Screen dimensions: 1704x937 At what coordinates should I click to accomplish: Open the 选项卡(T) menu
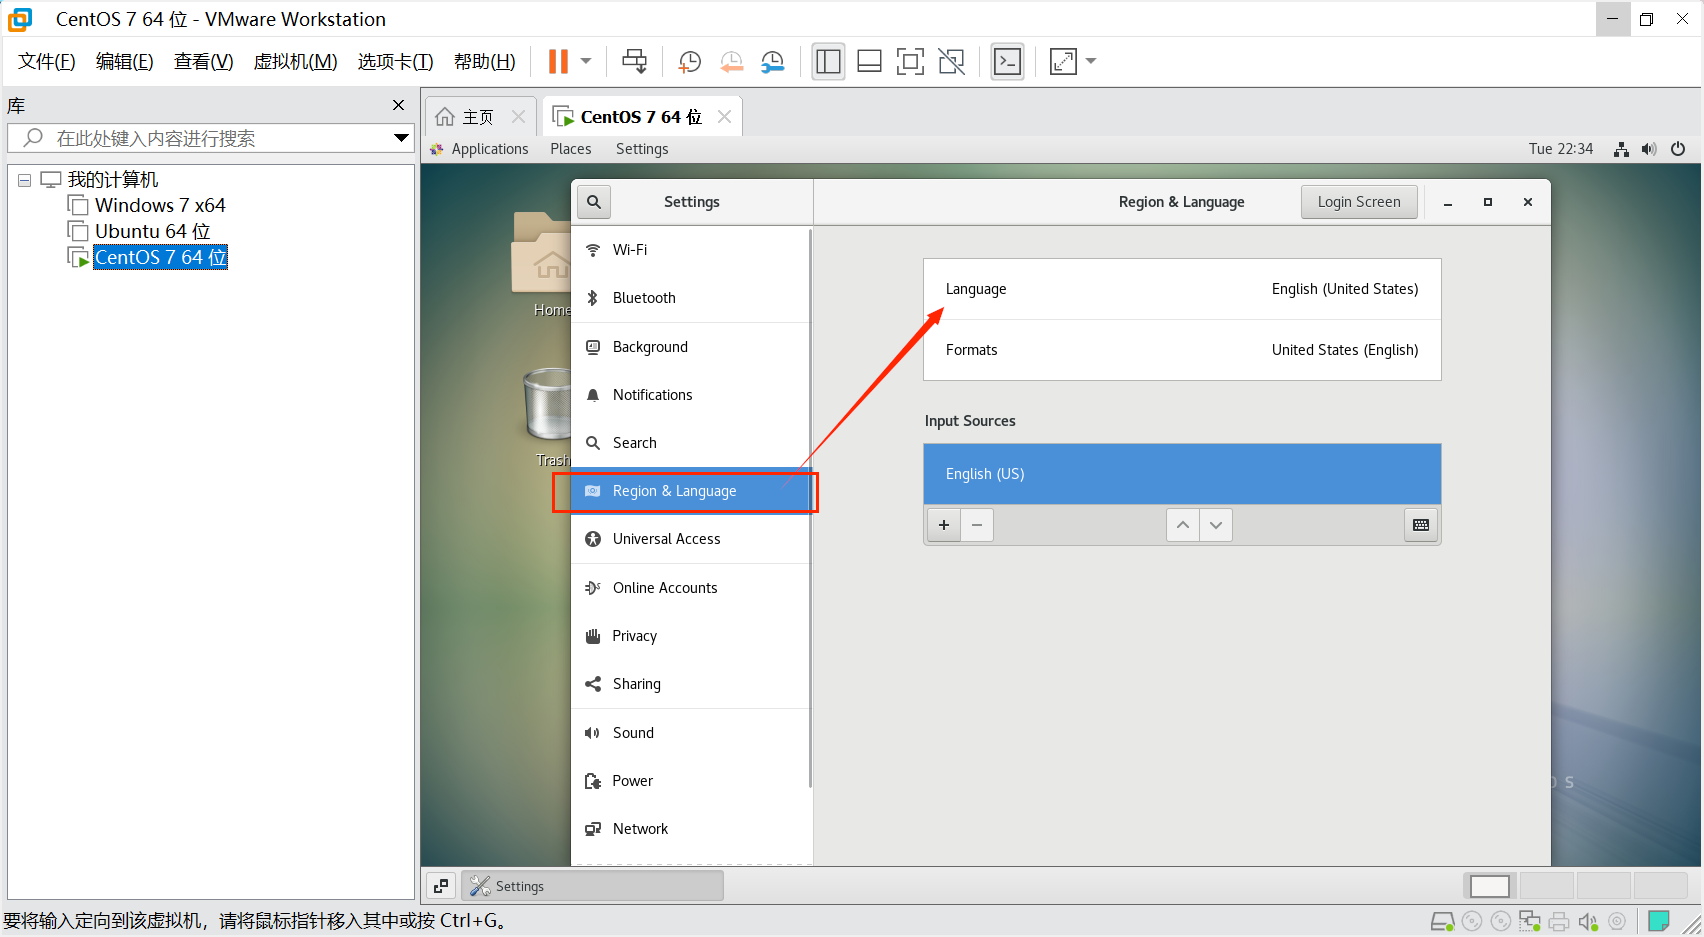pyautogui.click(x=395, y=61)
